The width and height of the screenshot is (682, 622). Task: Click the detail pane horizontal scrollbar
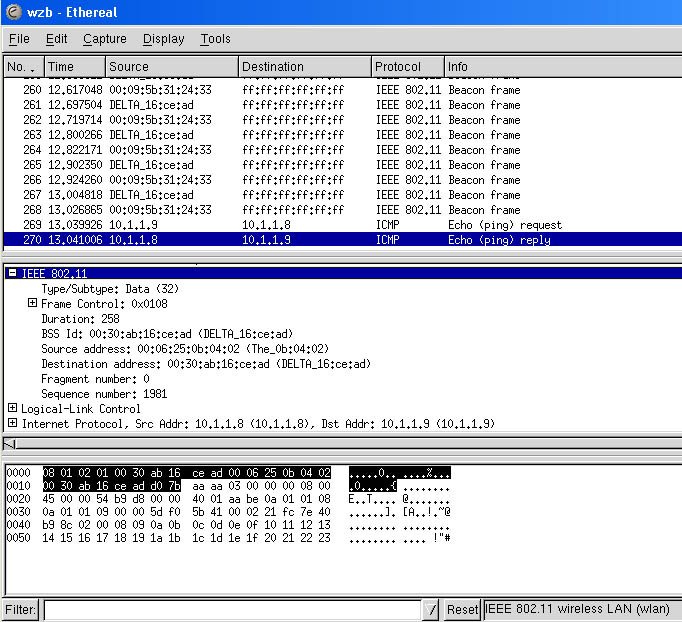(x=348, y=444)
